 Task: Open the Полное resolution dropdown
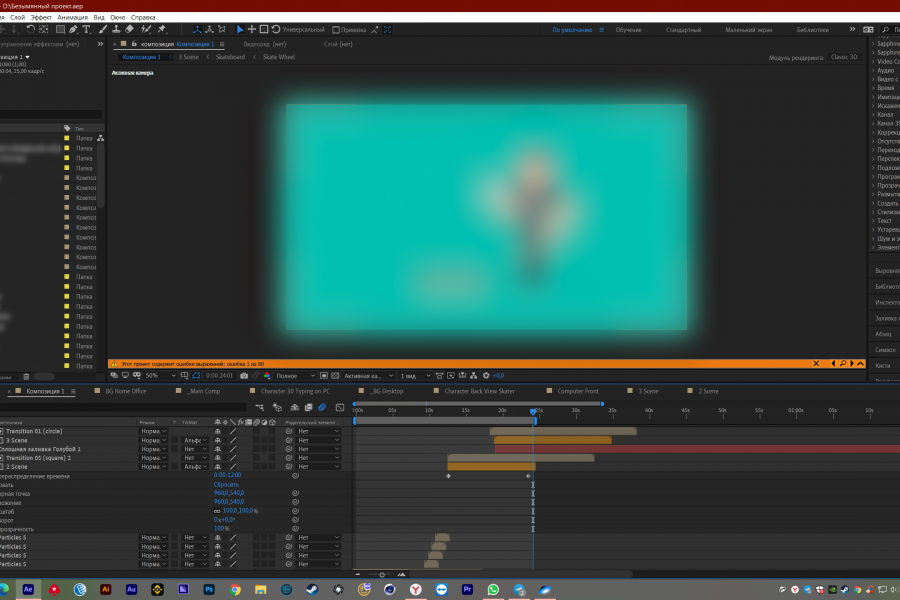296,376
